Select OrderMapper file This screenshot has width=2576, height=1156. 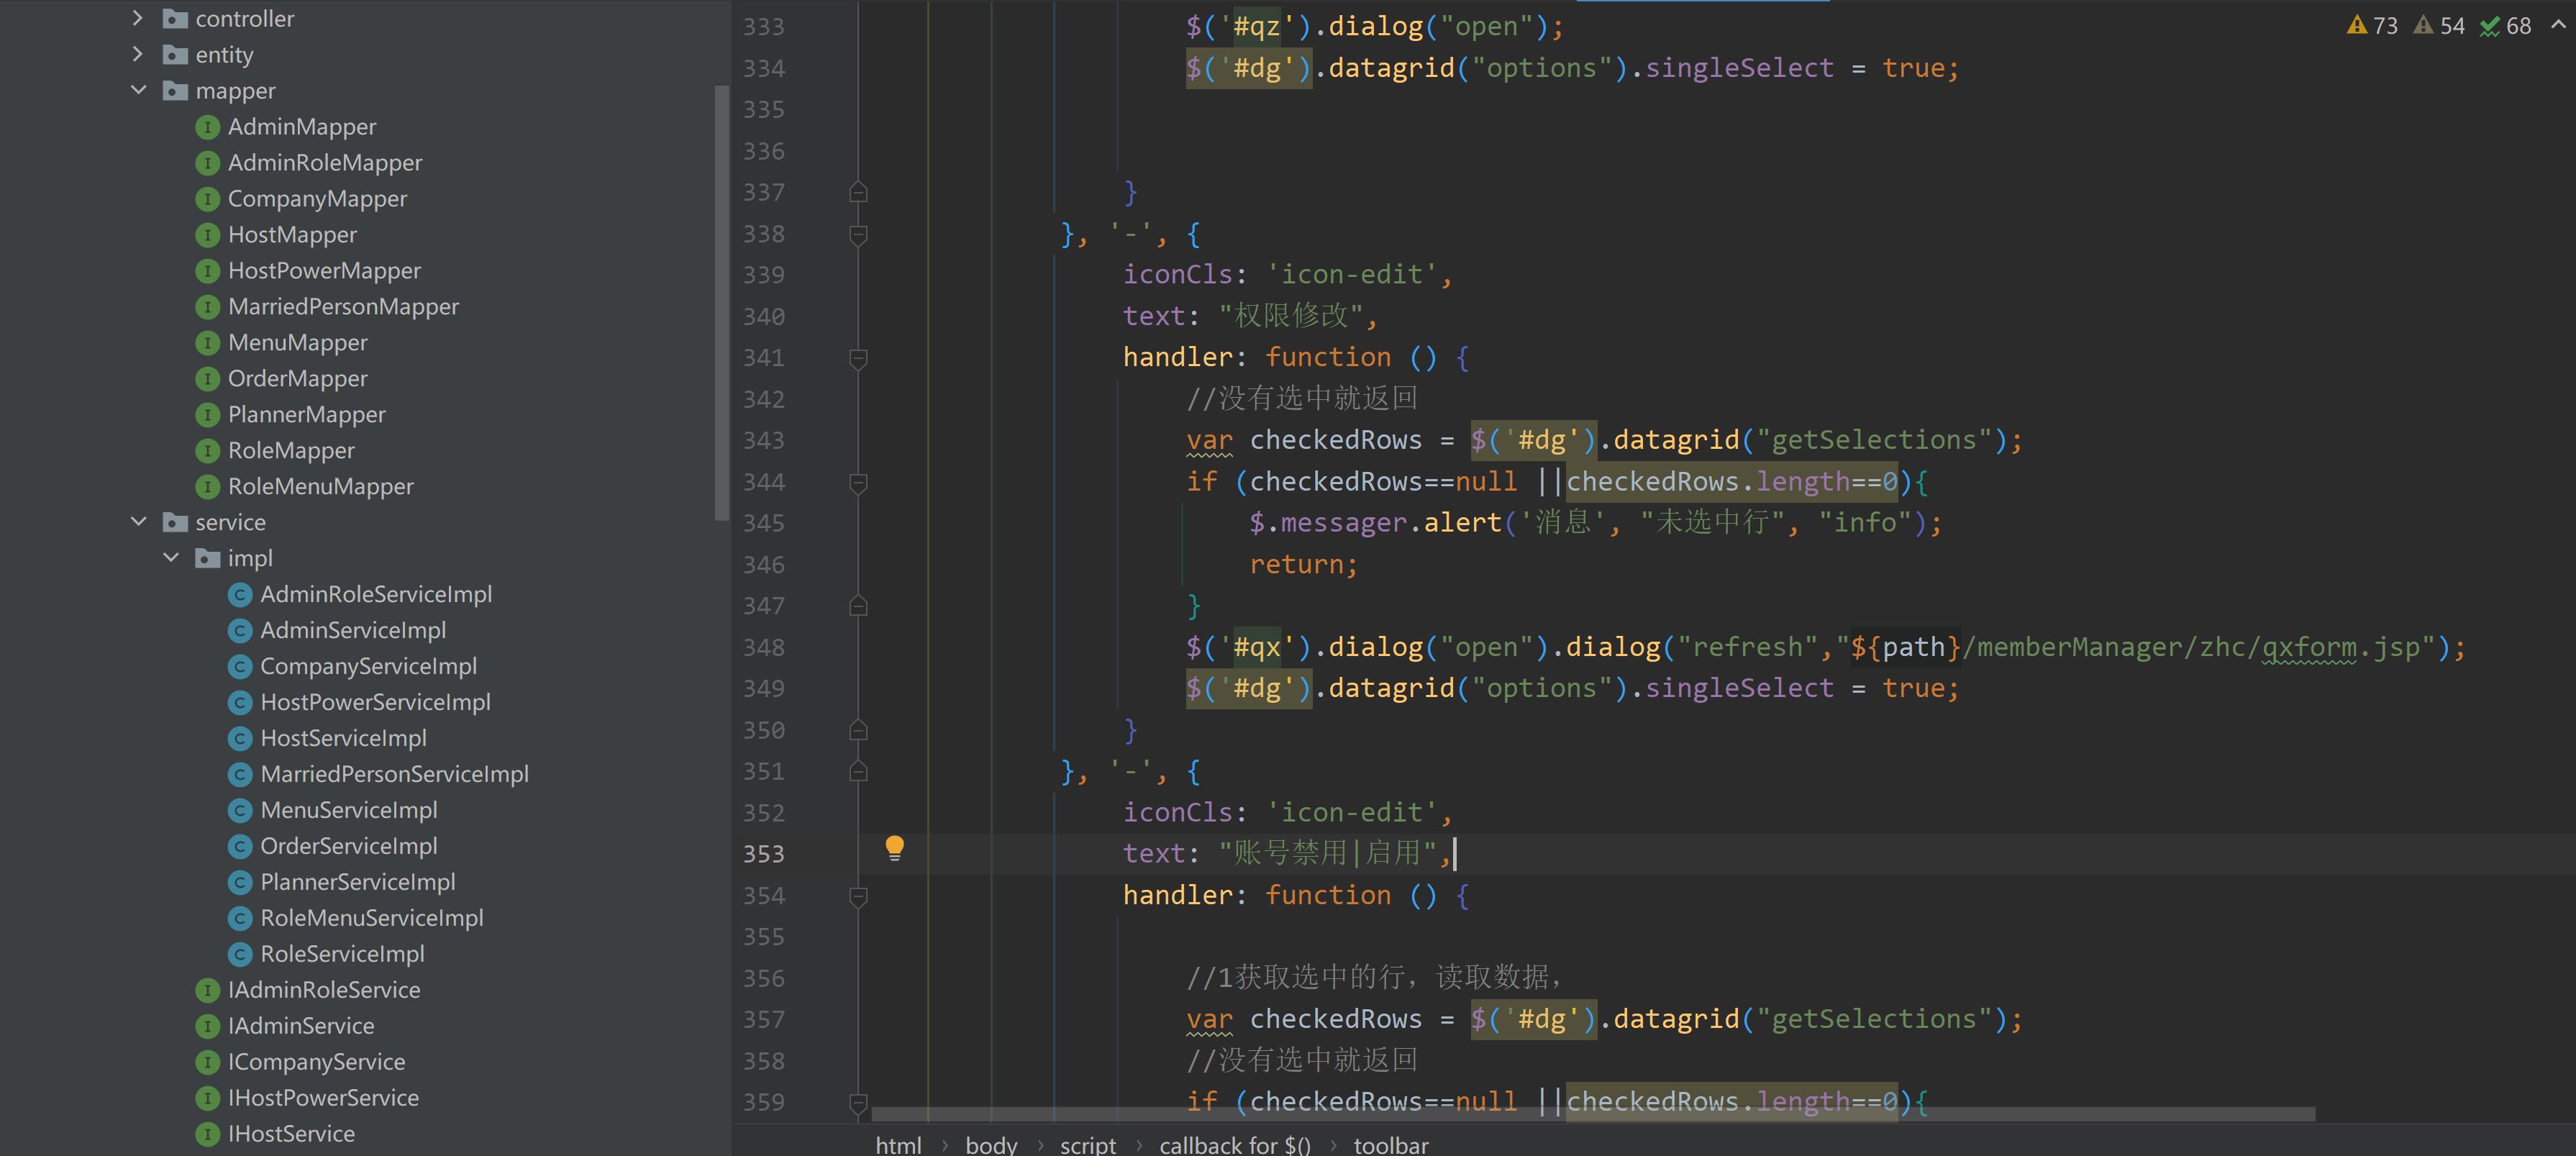point(297,378)
